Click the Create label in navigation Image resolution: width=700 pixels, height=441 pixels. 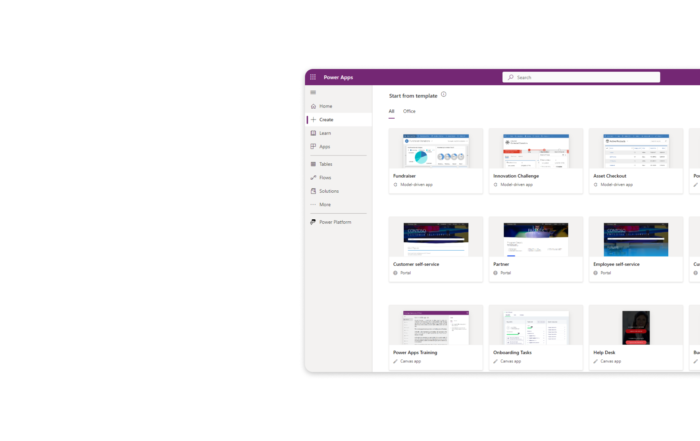pyautogui.click(x=326, y=120)
